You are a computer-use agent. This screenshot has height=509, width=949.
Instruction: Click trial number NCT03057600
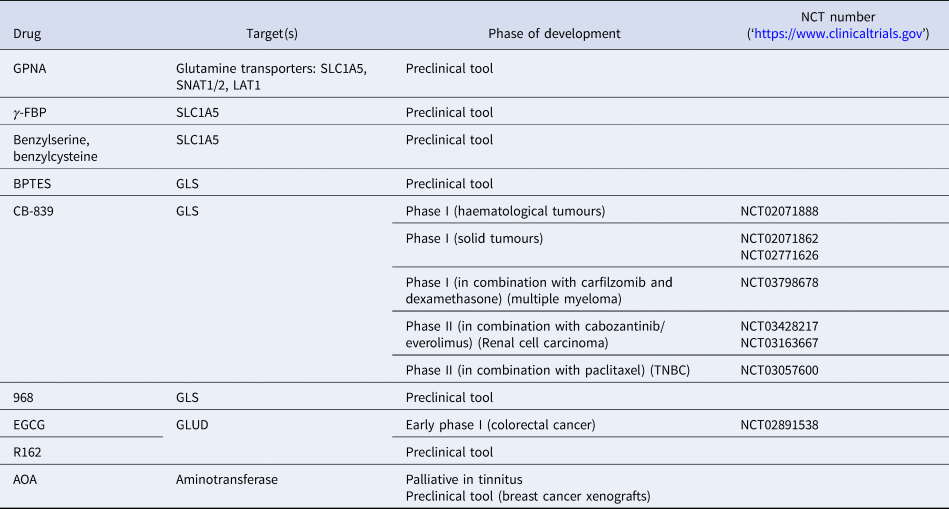[x=779, y=370]
